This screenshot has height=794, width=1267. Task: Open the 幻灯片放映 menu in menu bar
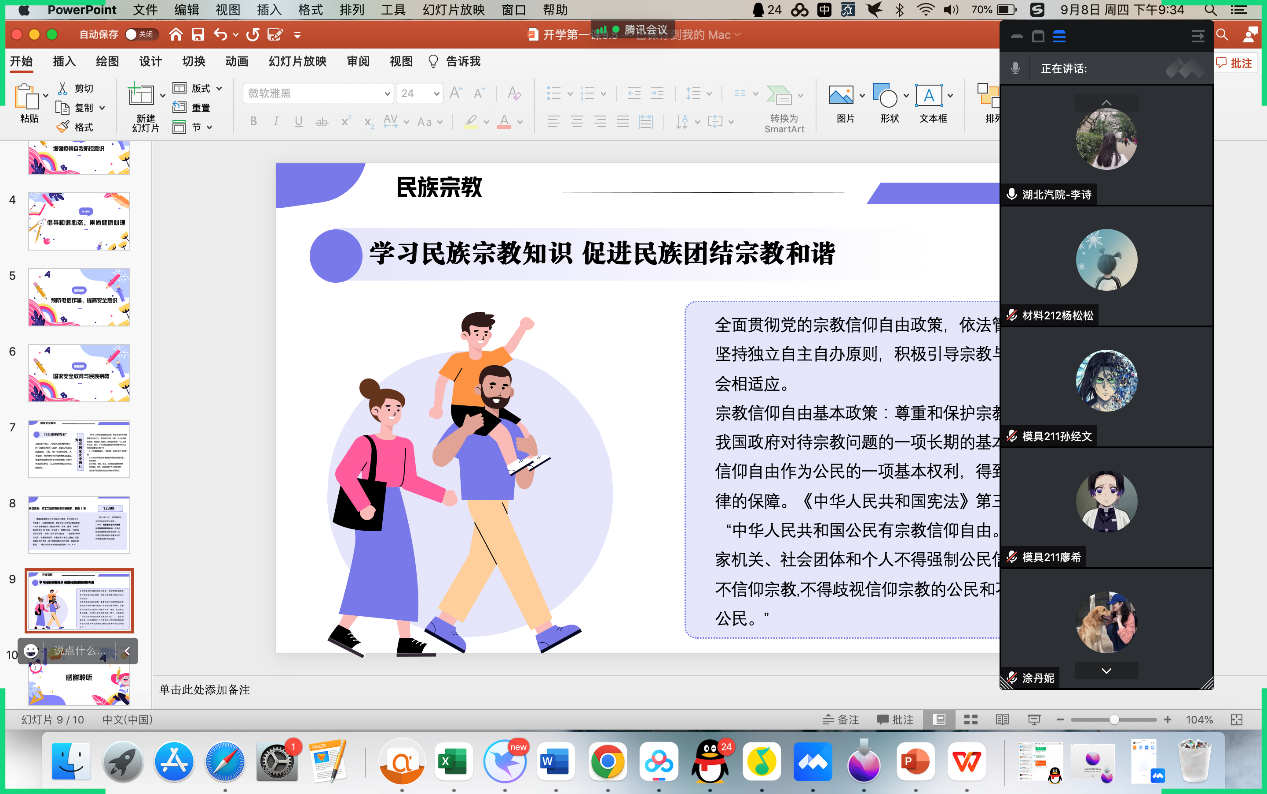coord(453,9)
